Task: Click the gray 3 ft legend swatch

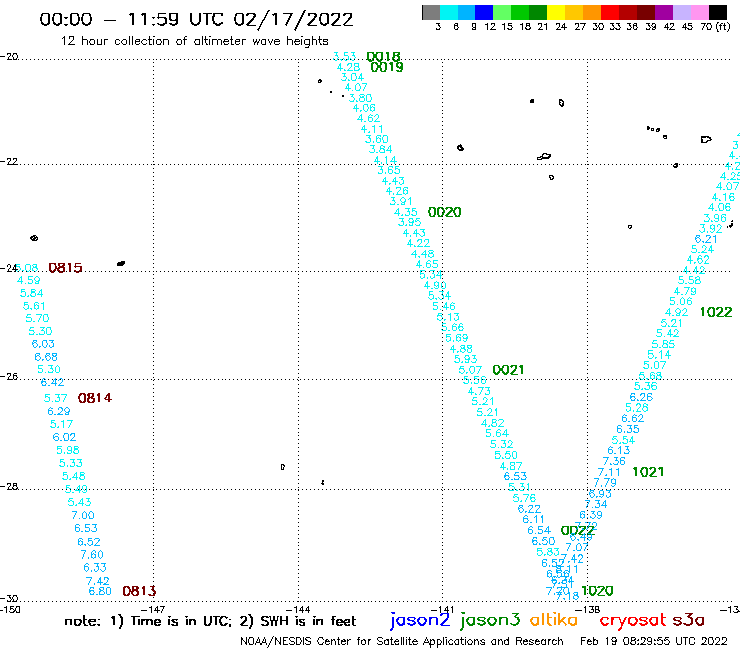Action: [431, 12]
